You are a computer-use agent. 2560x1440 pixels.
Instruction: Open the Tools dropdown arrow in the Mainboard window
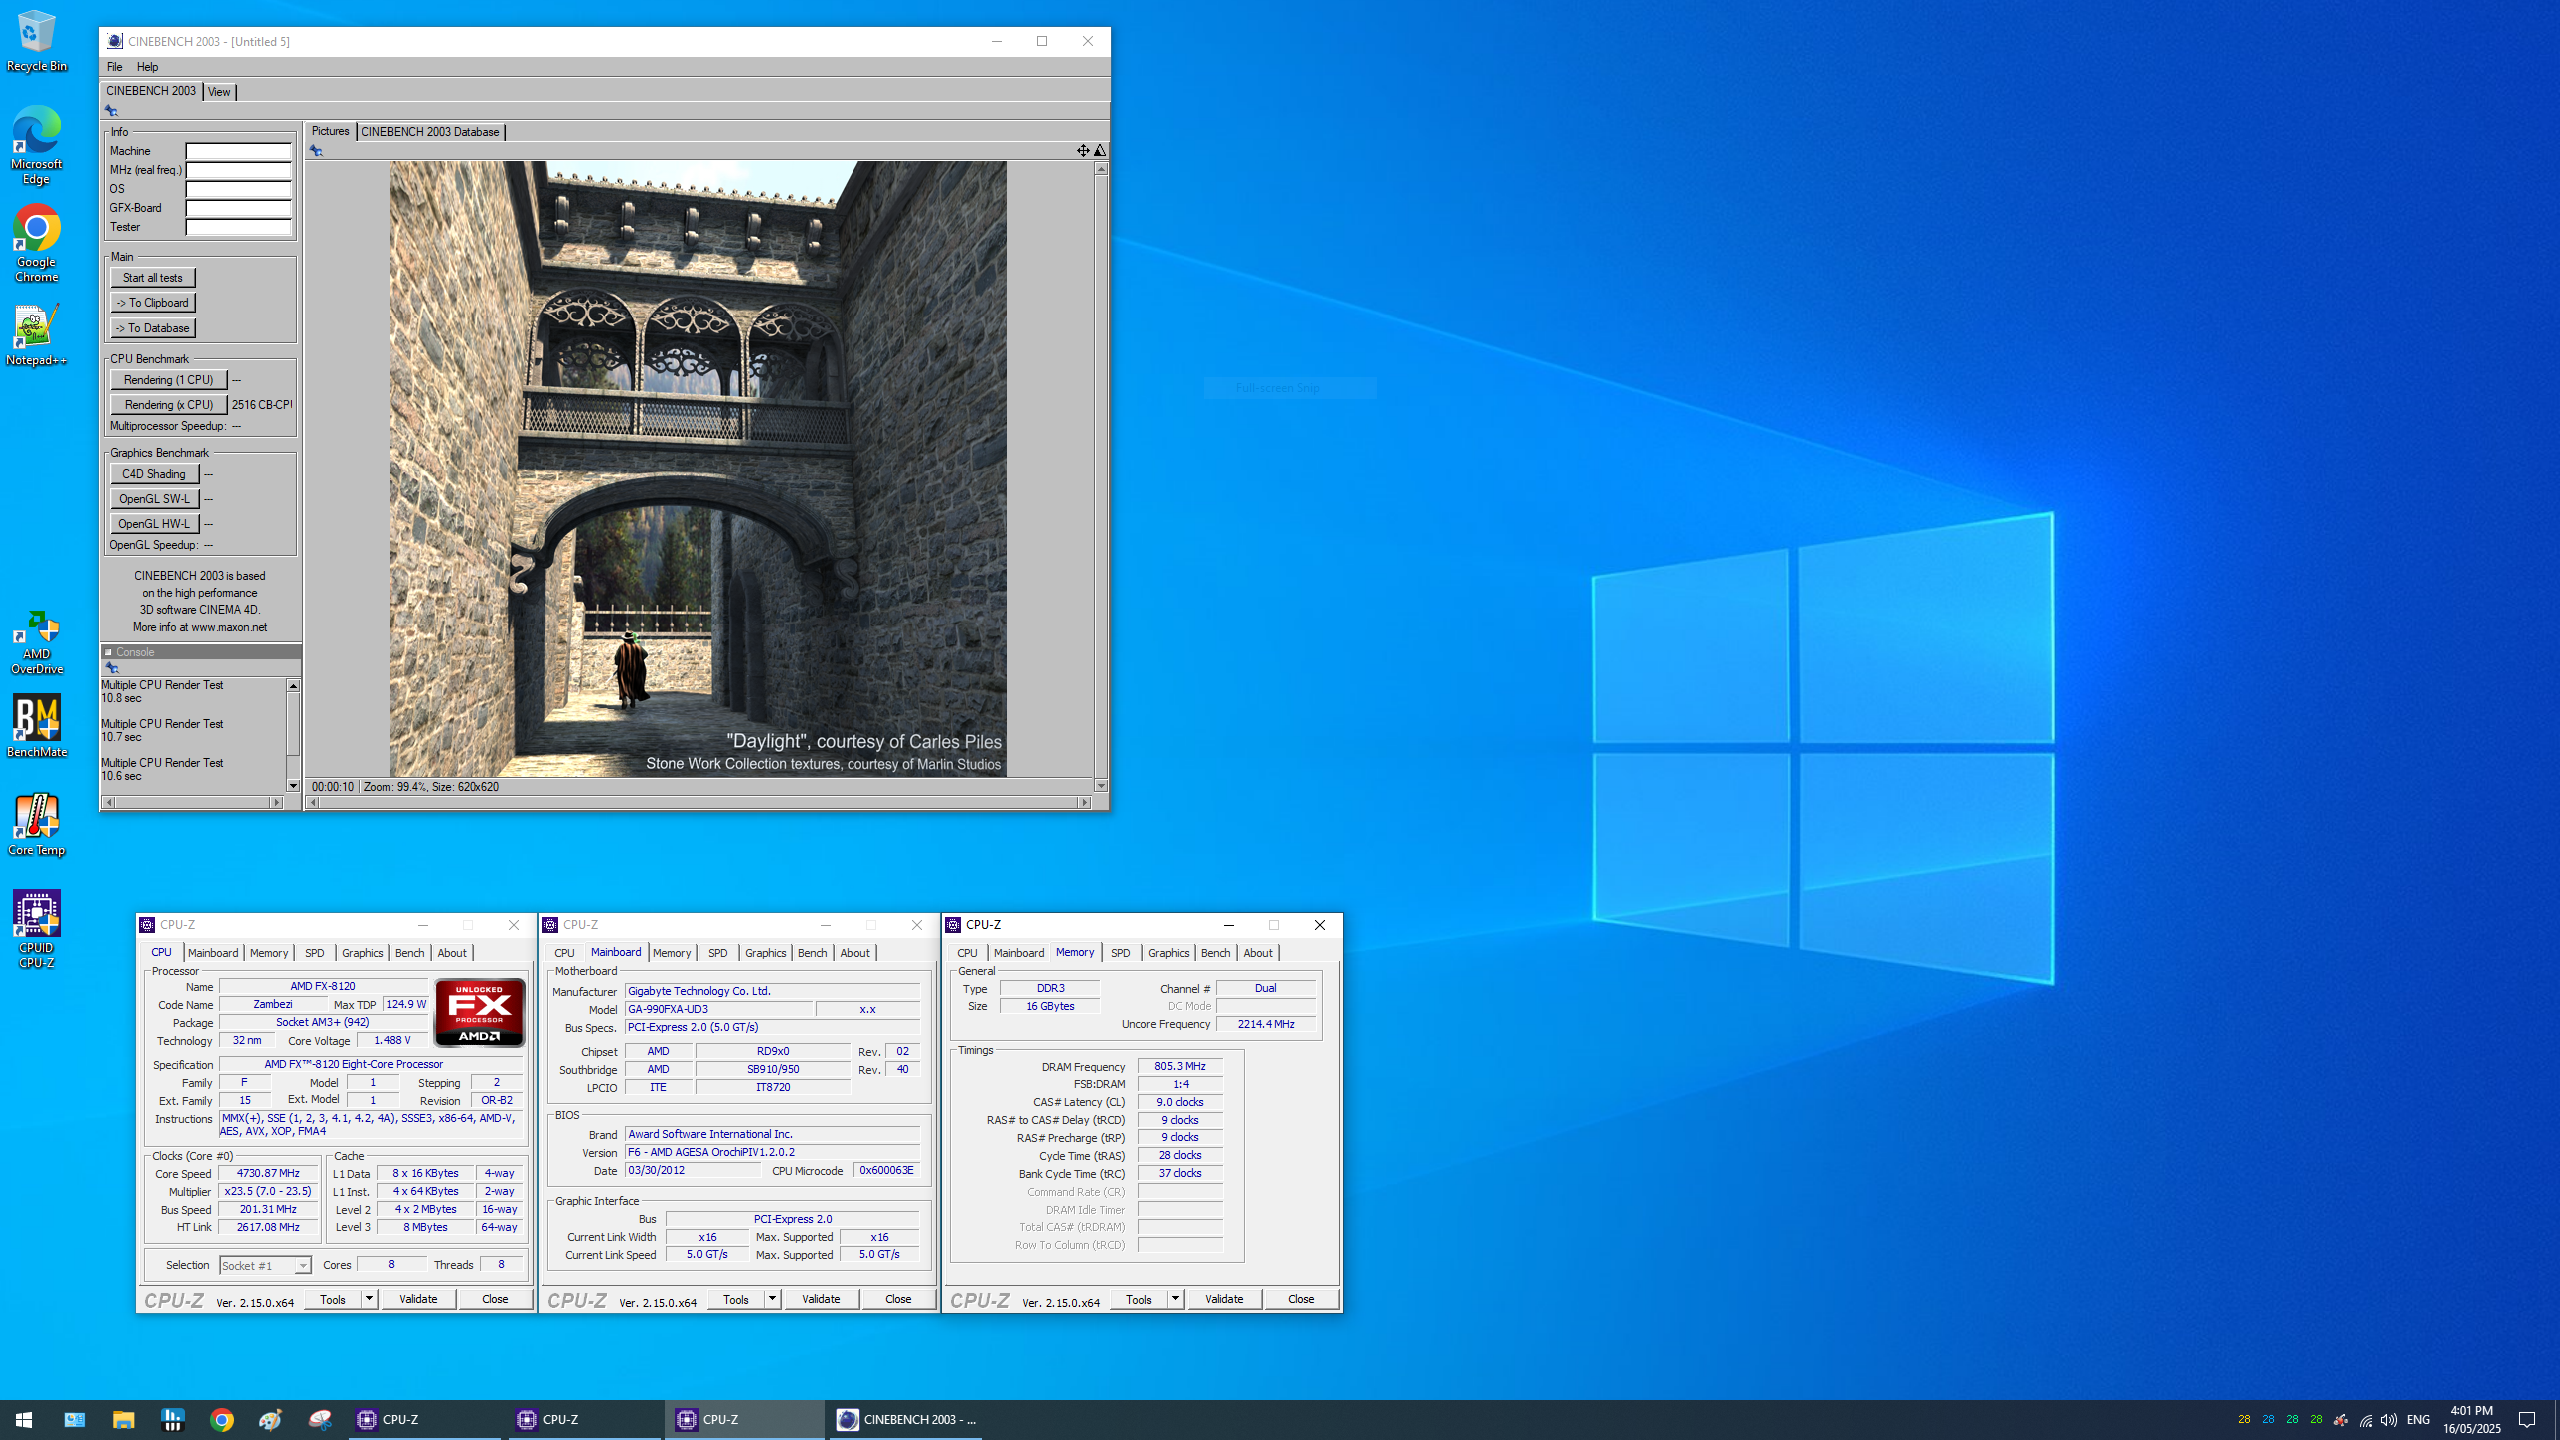pyautogui.click(x=772, y=1299)
